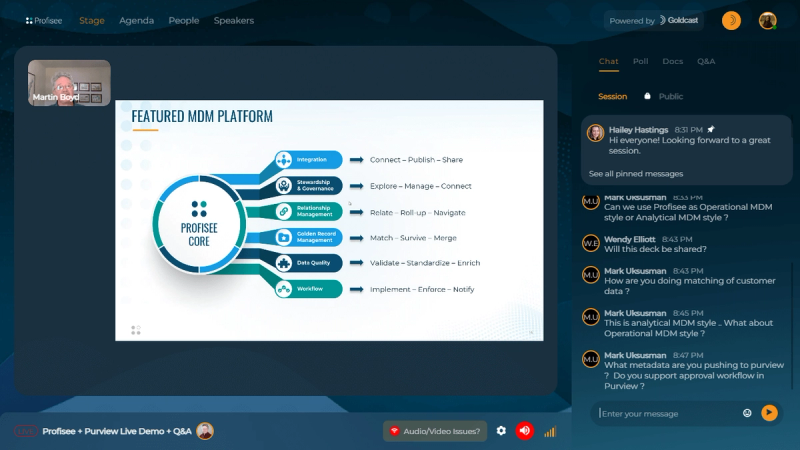The width and height of the screenshot is (800, 450).
Task: Open See all pinned messages
Action: [636, 174]
